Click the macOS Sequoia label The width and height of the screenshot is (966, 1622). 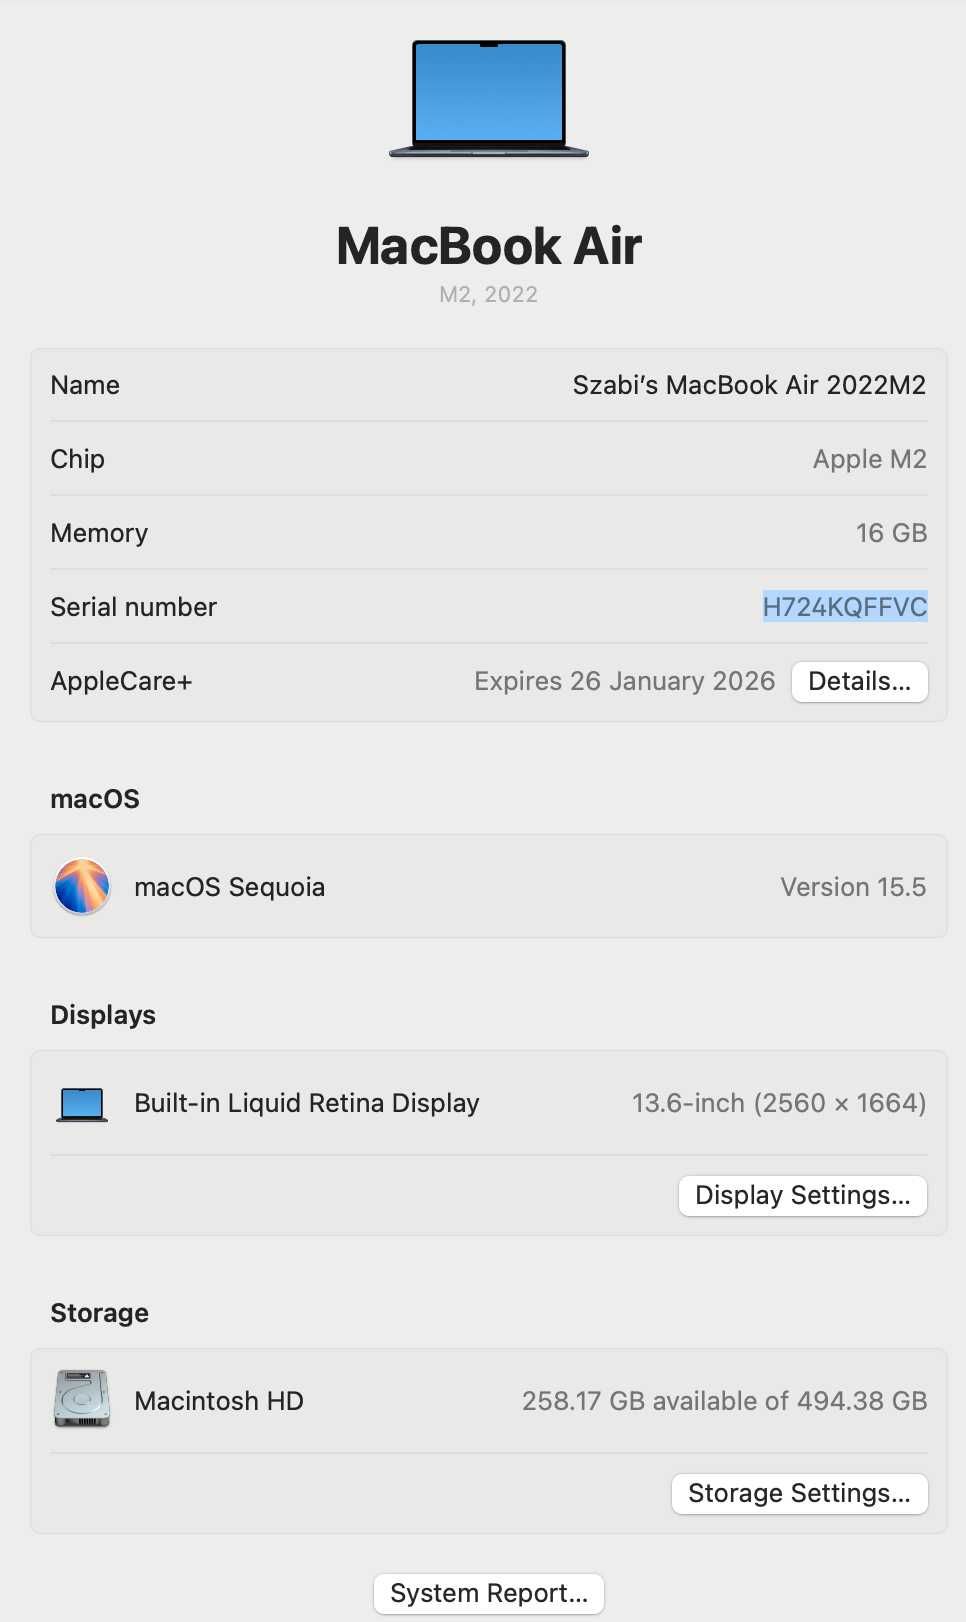pos(230,887)
